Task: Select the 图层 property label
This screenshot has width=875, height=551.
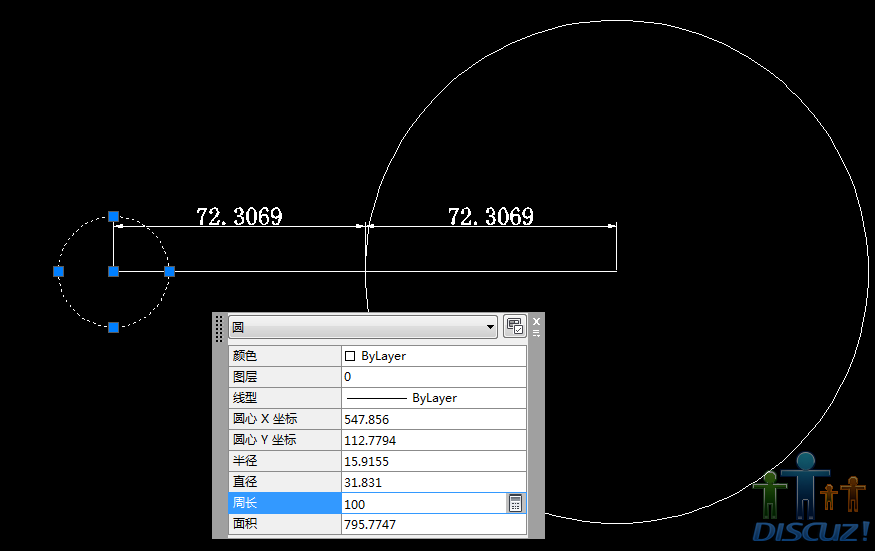Action: pos(285,377)
